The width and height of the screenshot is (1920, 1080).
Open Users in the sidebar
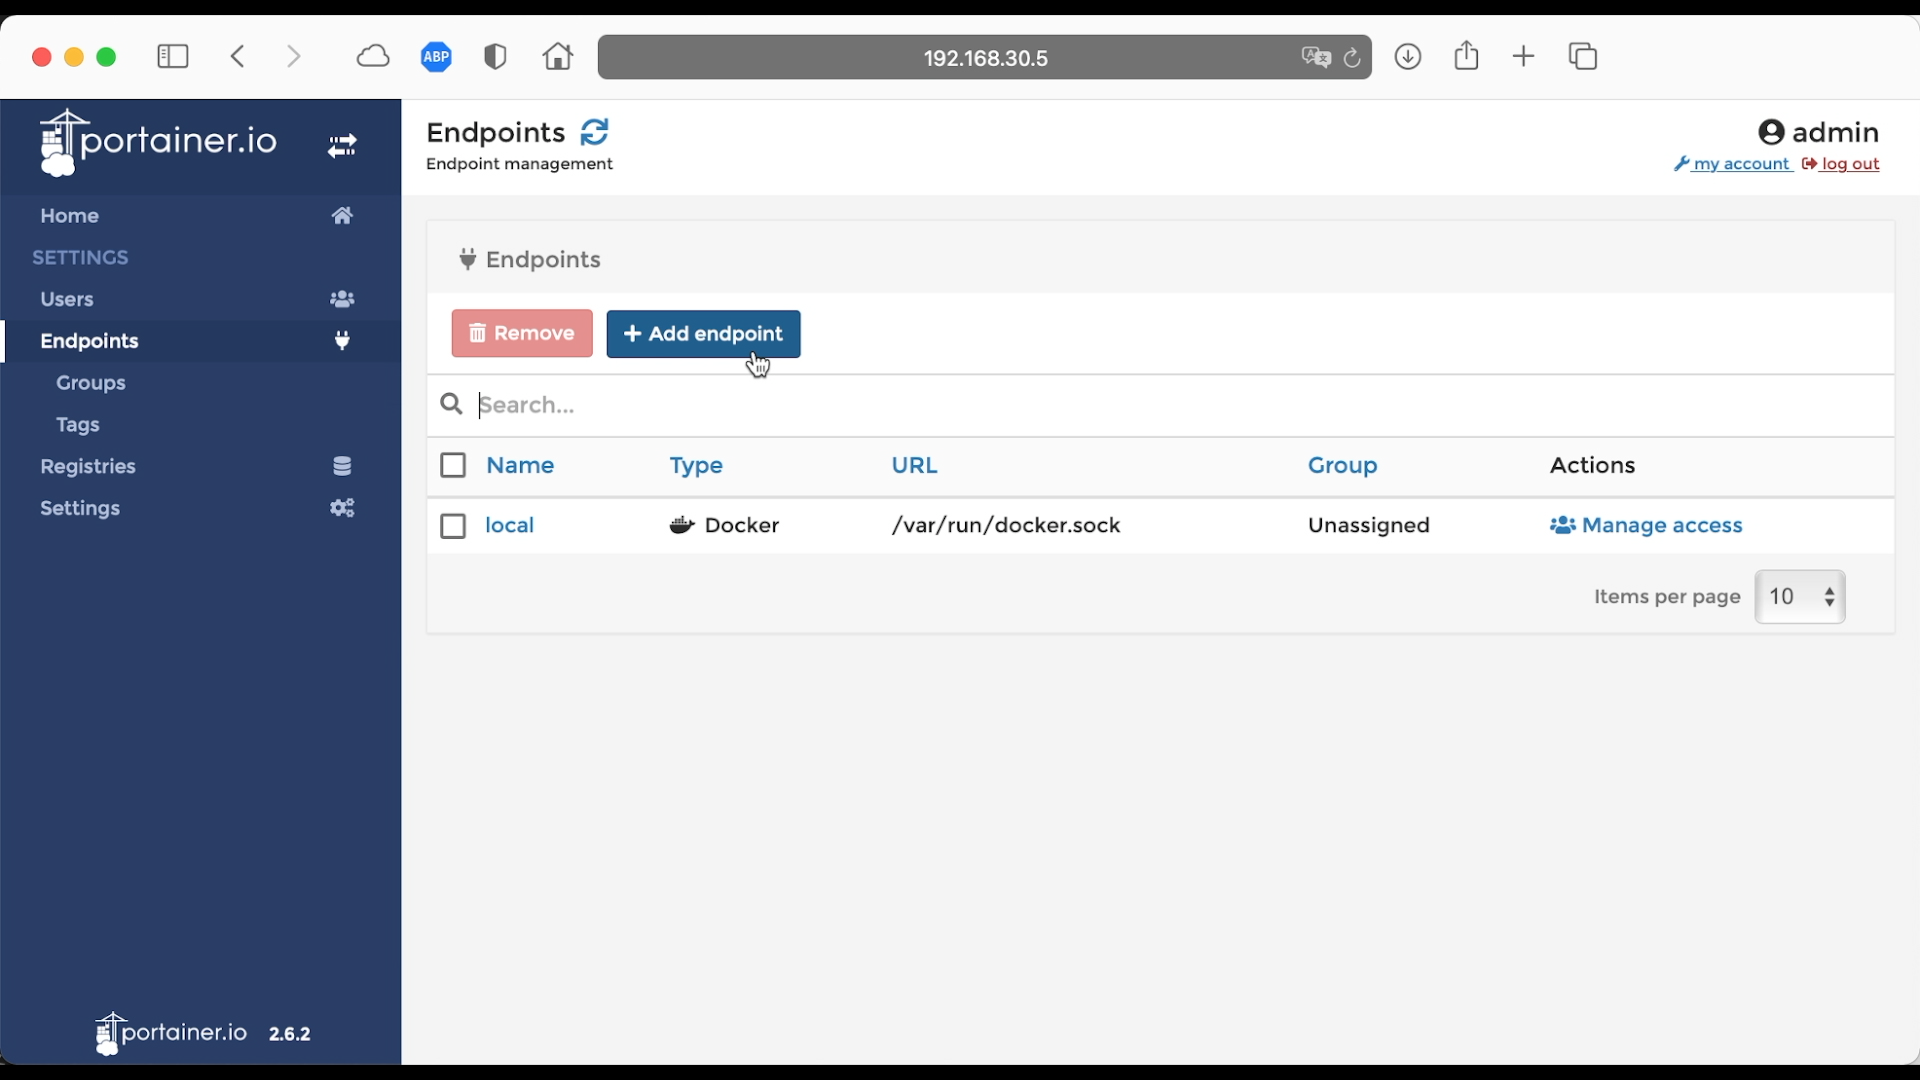point(67,299)
